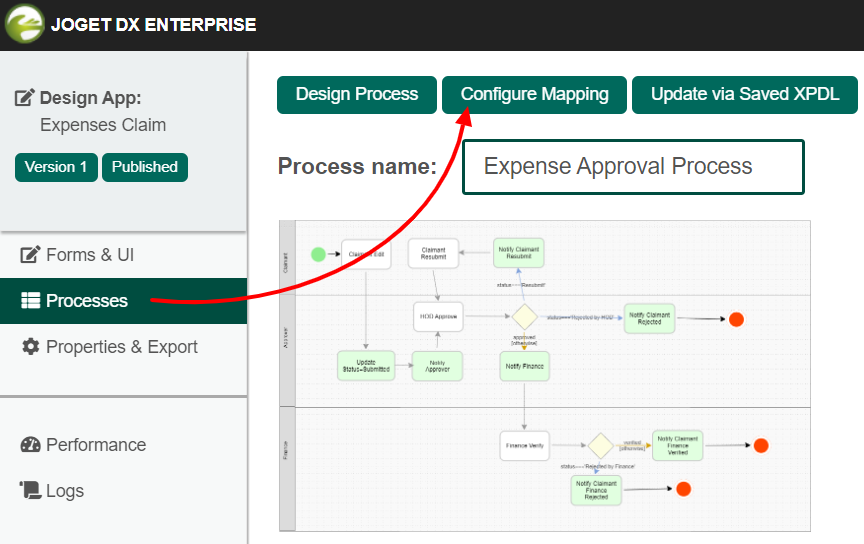Go to Performance page
The height and width of the screenshot is (544, 864).
[x=123, y=445]
